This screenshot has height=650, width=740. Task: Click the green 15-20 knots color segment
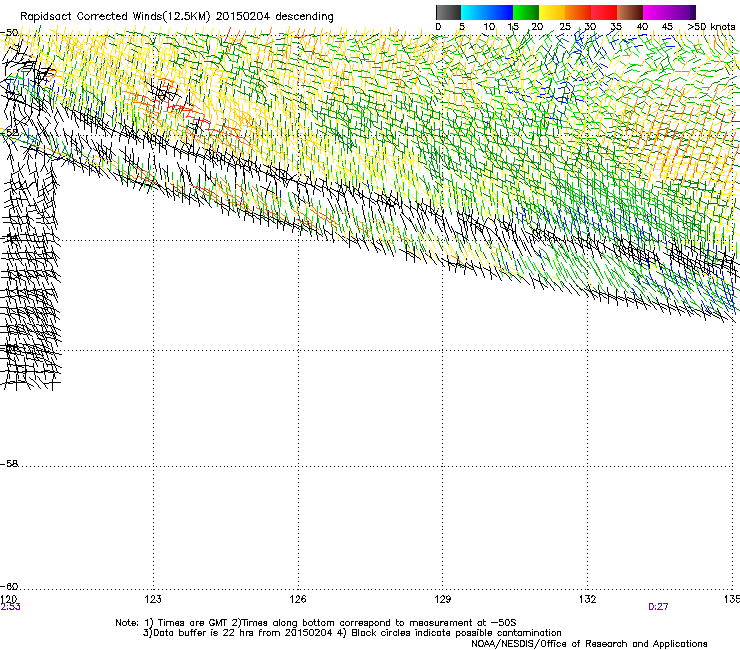tap(526, 12)
